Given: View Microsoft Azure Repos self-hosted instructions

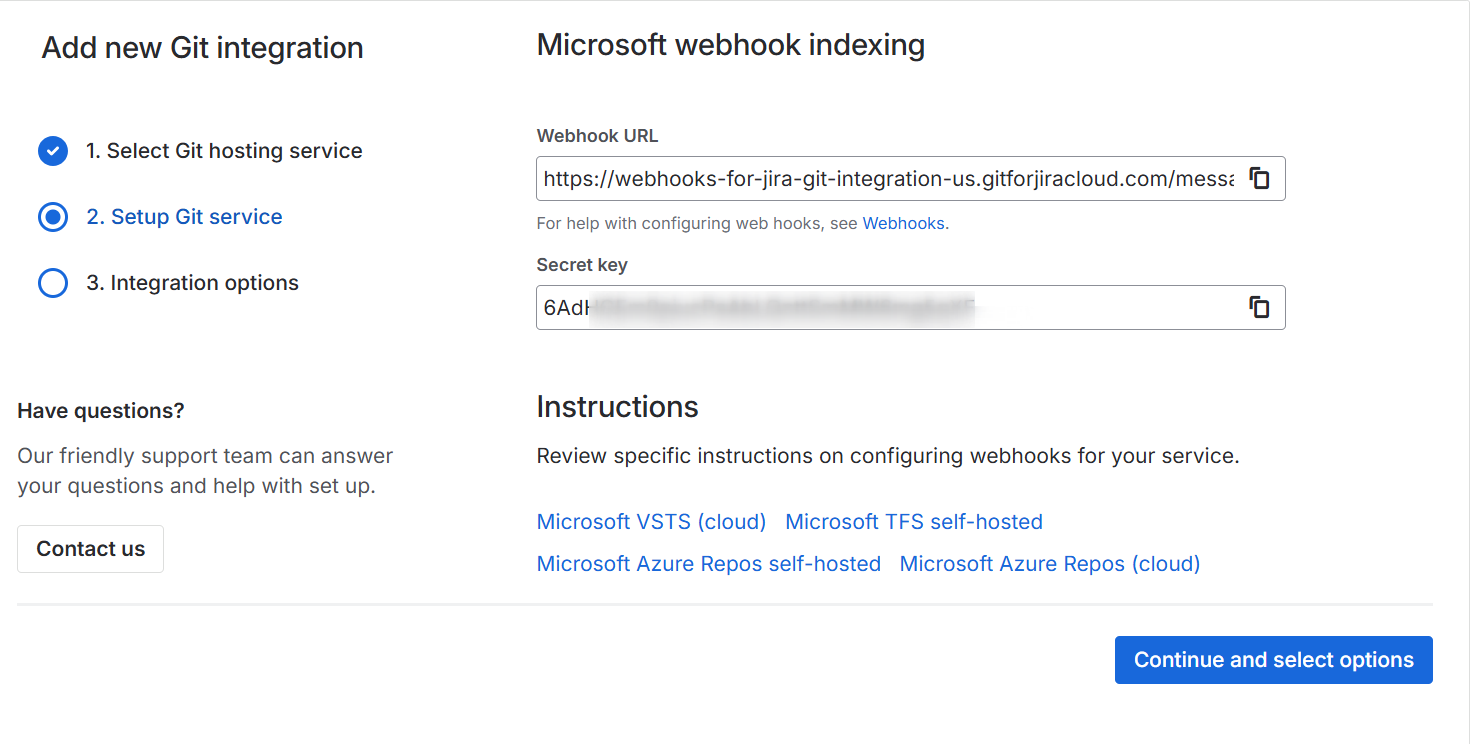Looking at the screenshot, I should (x=708, y=564).
